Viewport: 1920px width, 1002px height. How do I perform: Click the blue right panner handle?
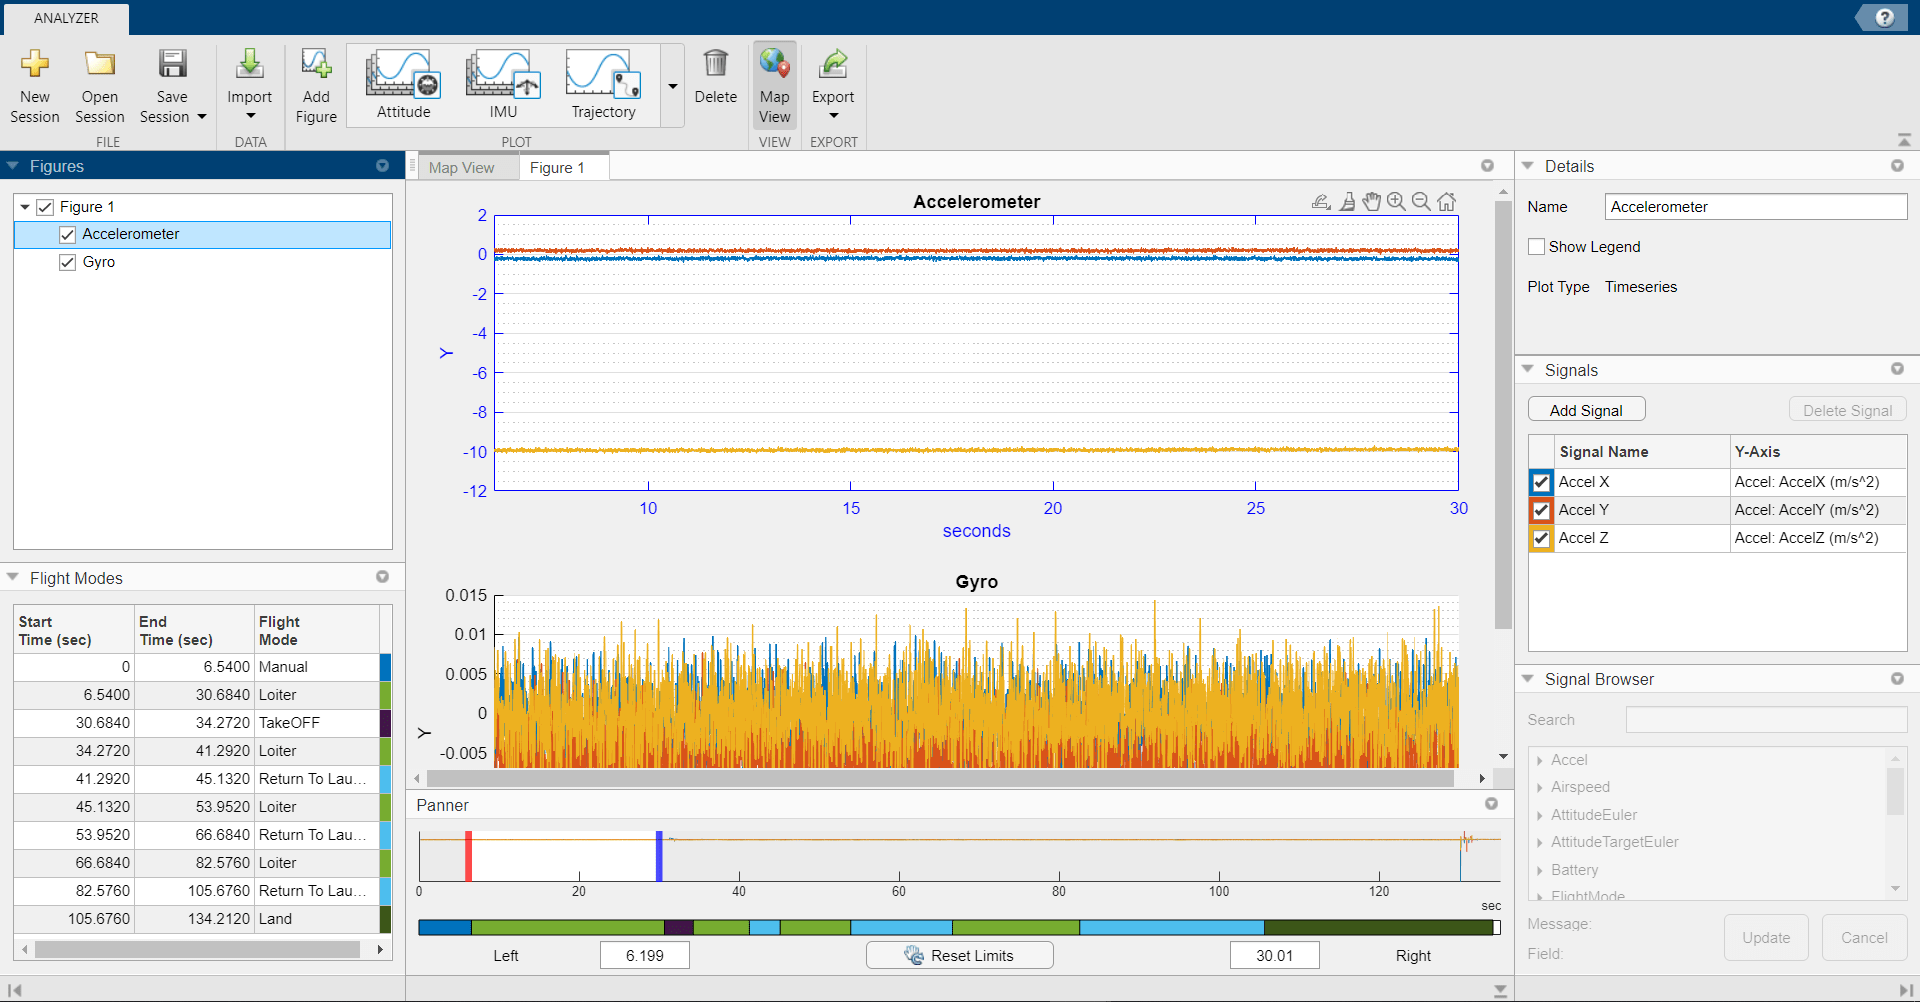click(659, 855)
